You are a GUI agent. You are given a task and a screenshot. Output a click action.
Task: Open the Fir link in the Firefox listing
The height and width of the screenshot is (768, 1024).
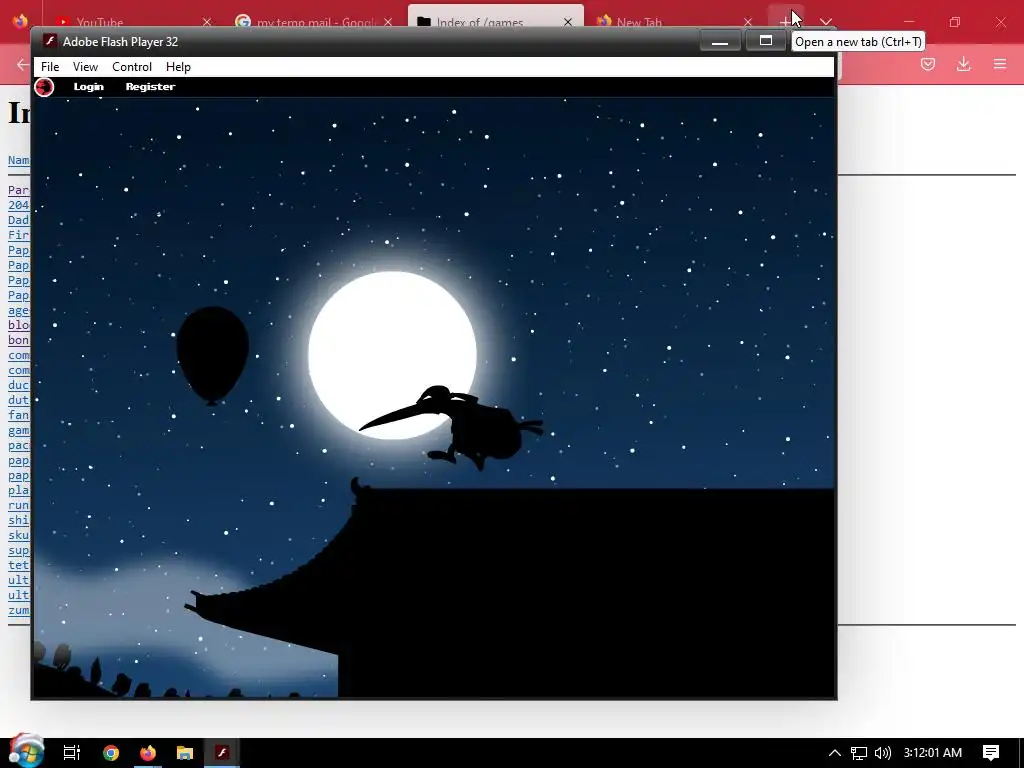[x=18, y=235]
